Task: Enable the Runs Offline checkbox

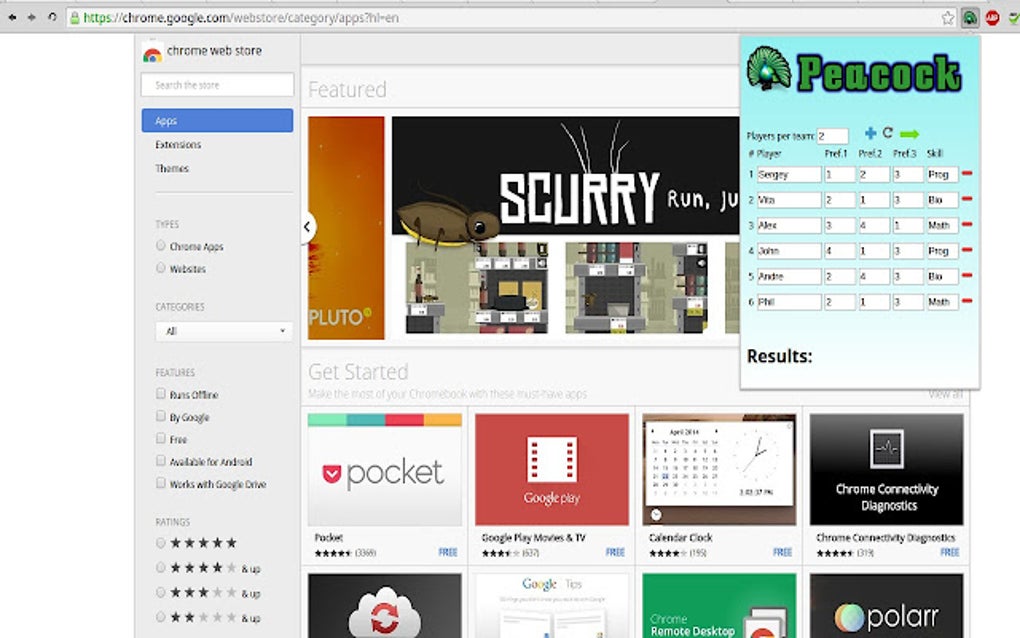Action: 161,393
